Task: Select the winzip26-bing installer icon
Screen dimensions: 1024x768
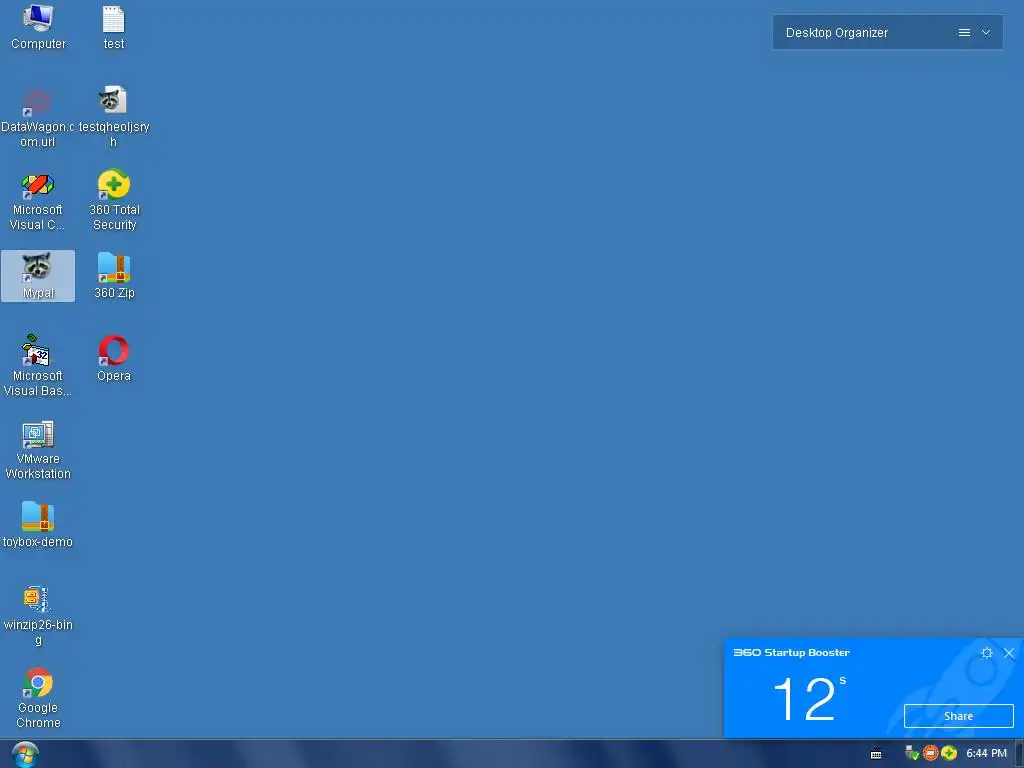Action: coord(38,615)
